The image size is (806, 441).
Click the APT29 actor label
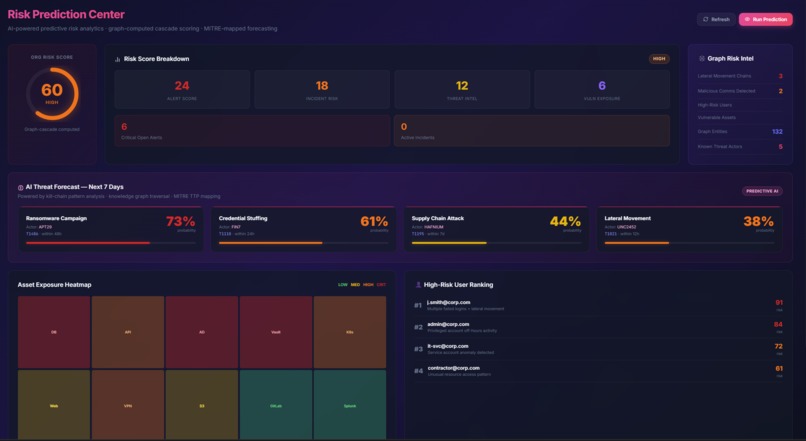click(x=45, y=227)
